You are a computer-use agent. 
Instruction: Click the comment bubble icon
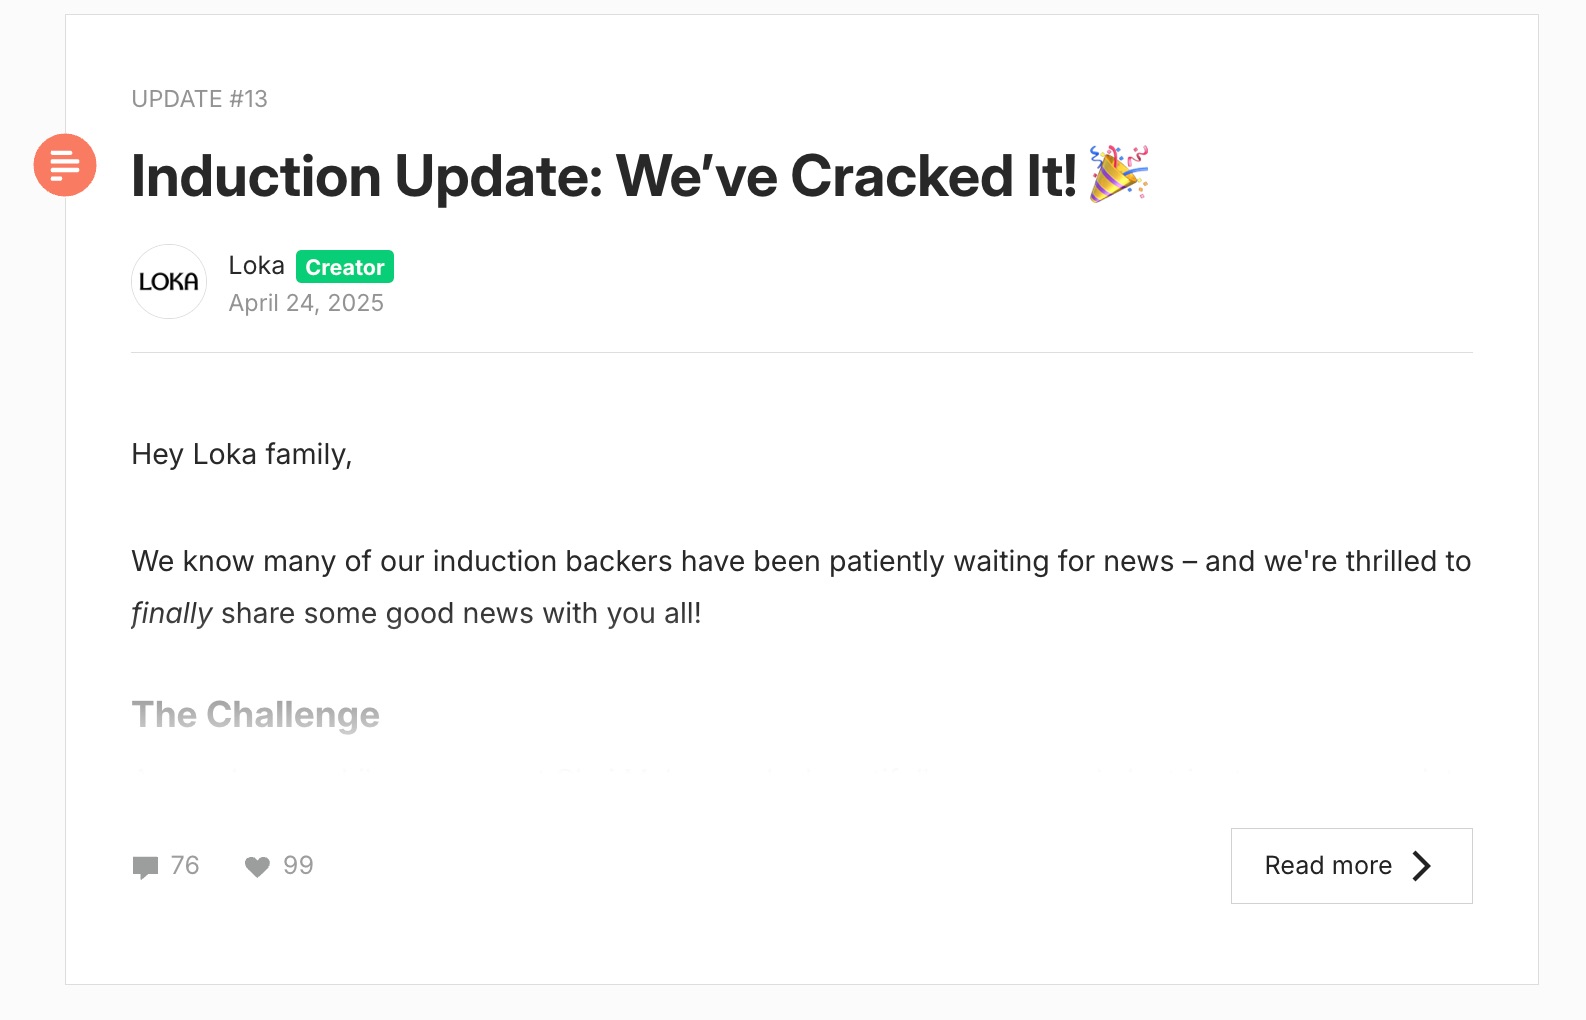[145, 867]
